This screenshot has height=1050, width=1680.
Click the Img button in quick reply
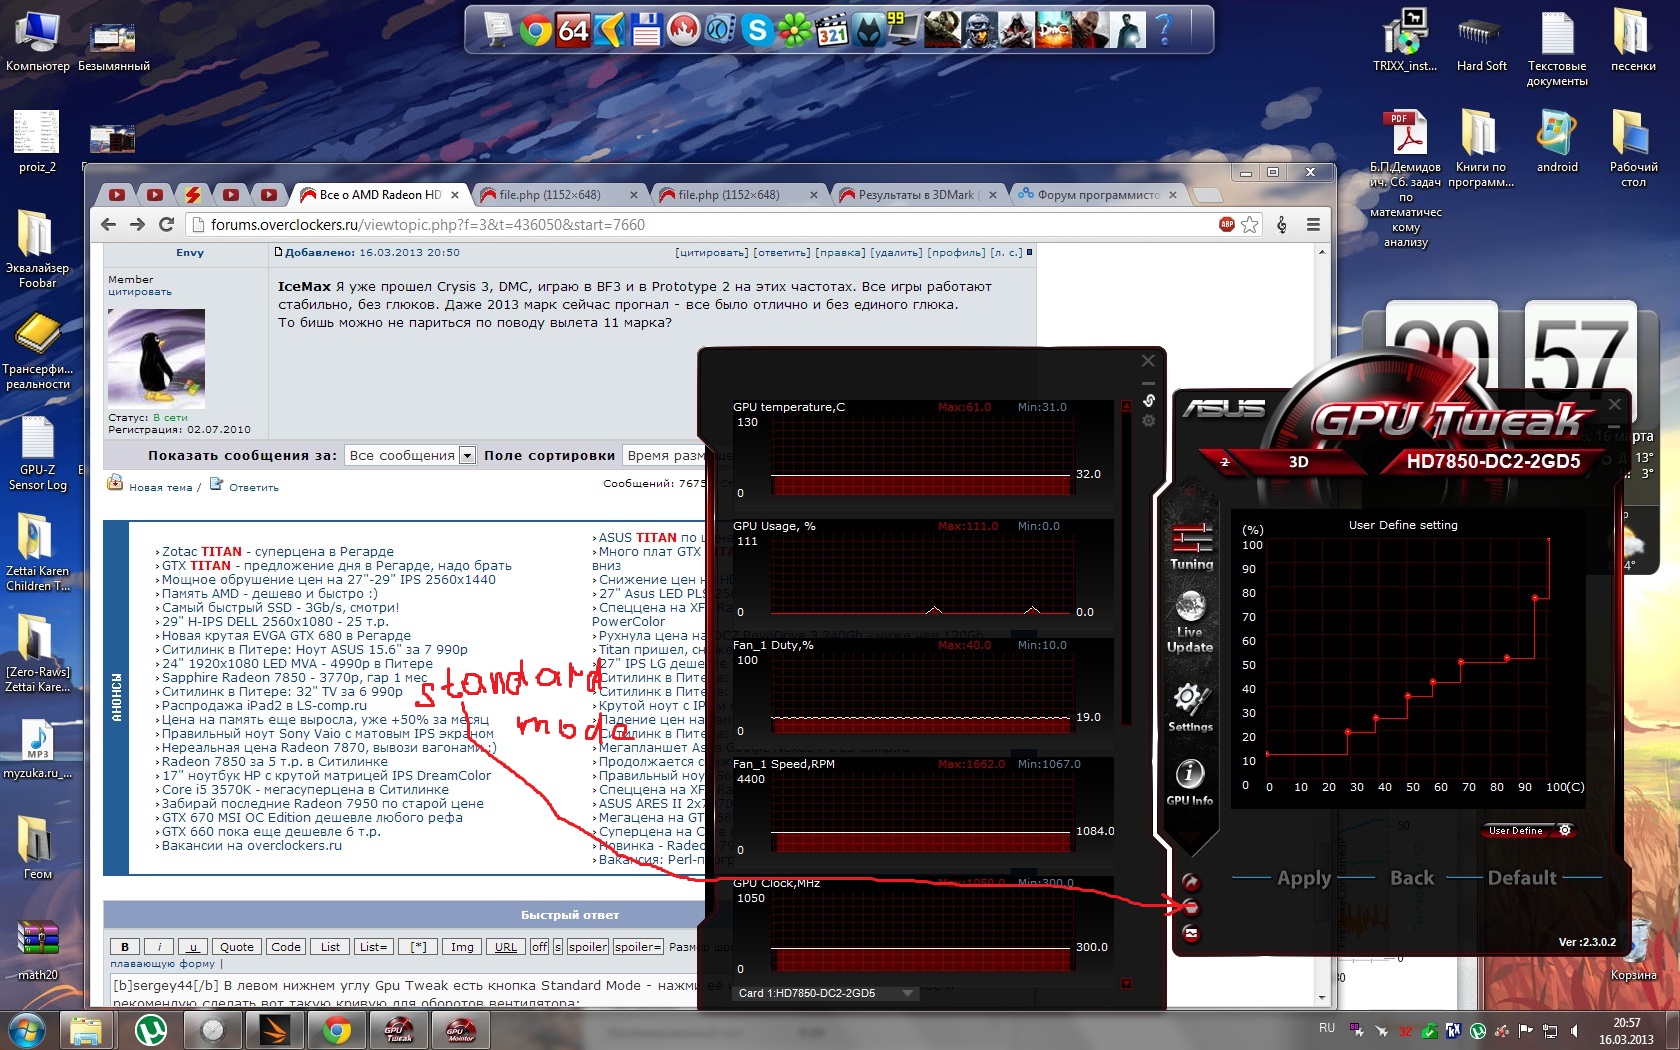(462, 947)
